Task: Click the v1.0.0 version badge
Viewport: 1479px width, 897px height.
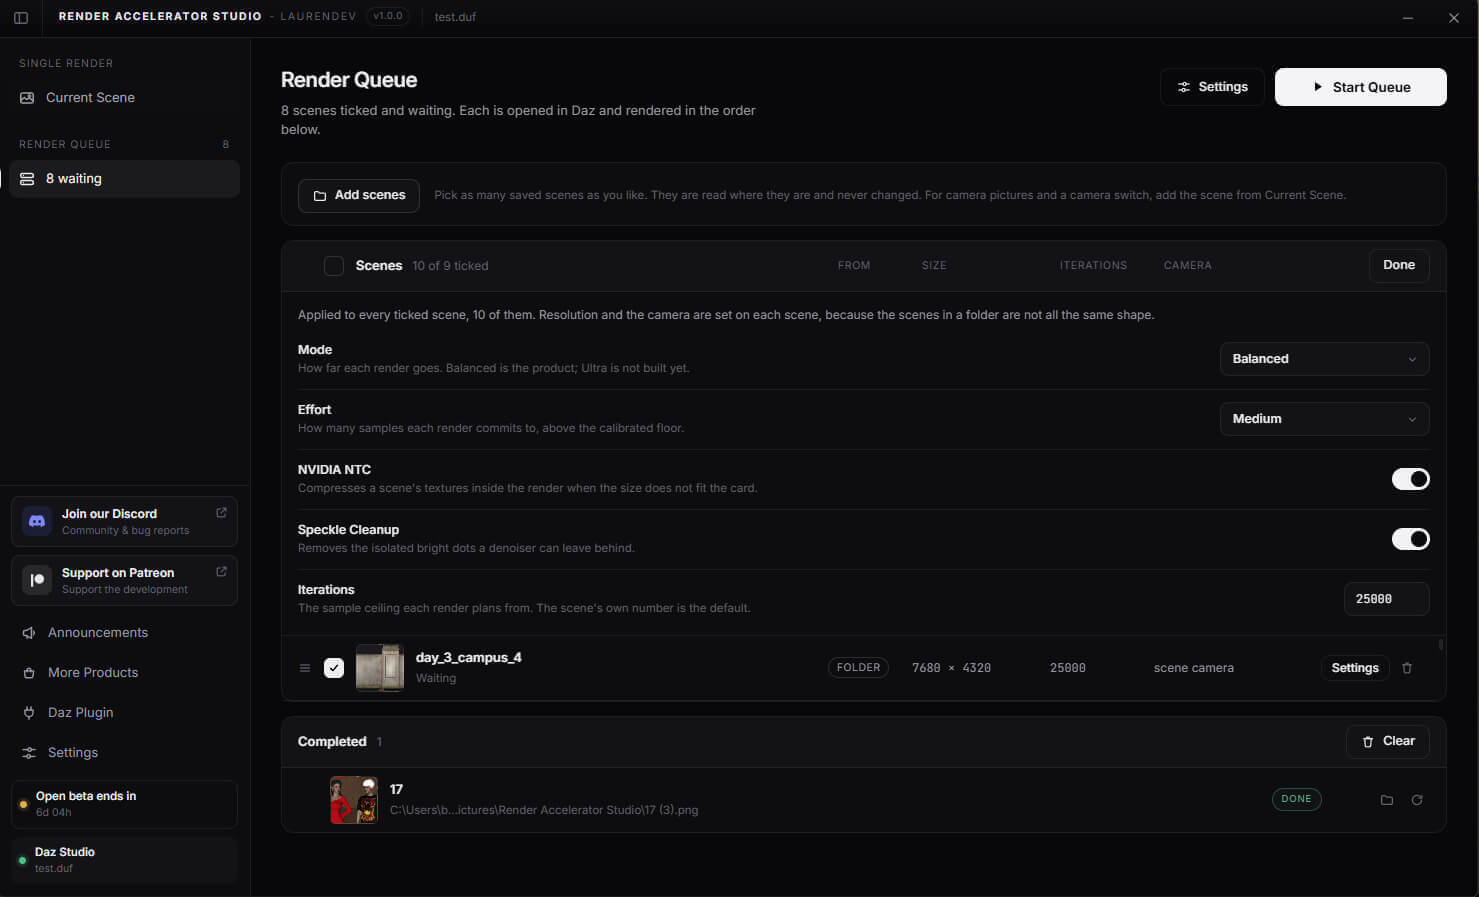Action: 387,16
